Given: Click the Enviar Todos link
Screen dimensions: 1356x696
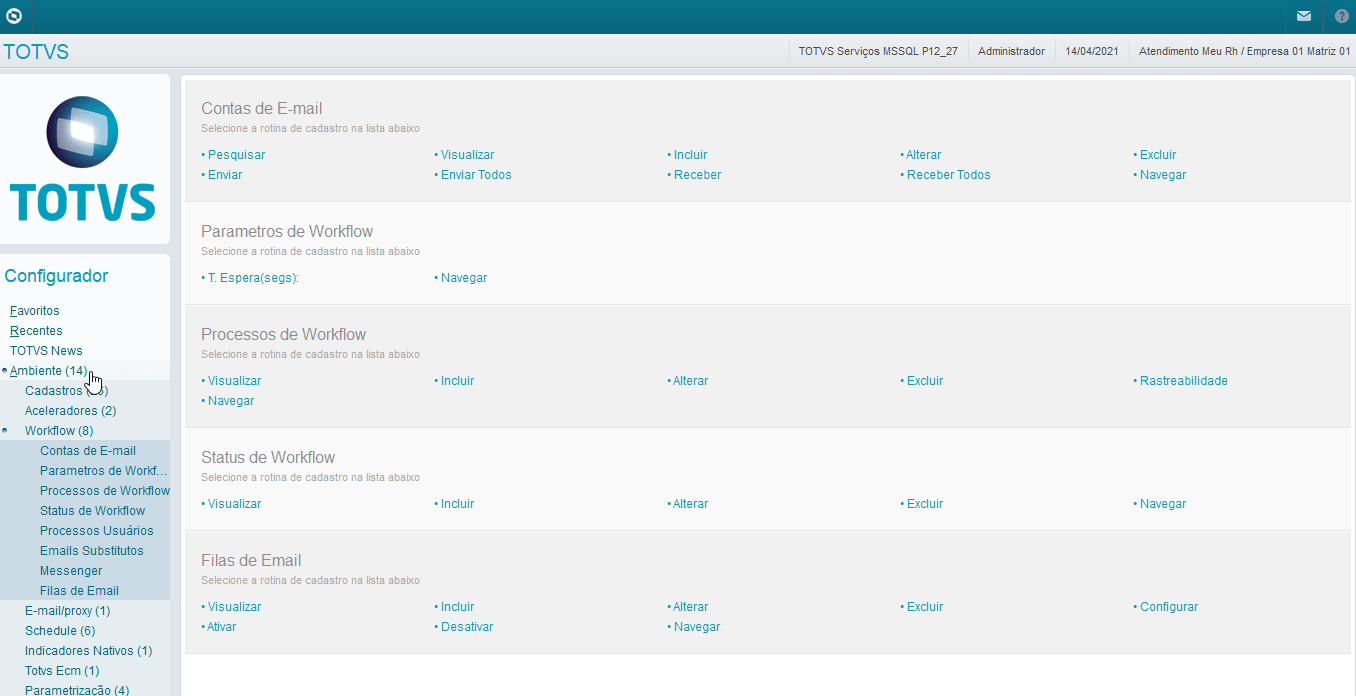Looking at the screenshot, I should [x=476, y=175].
